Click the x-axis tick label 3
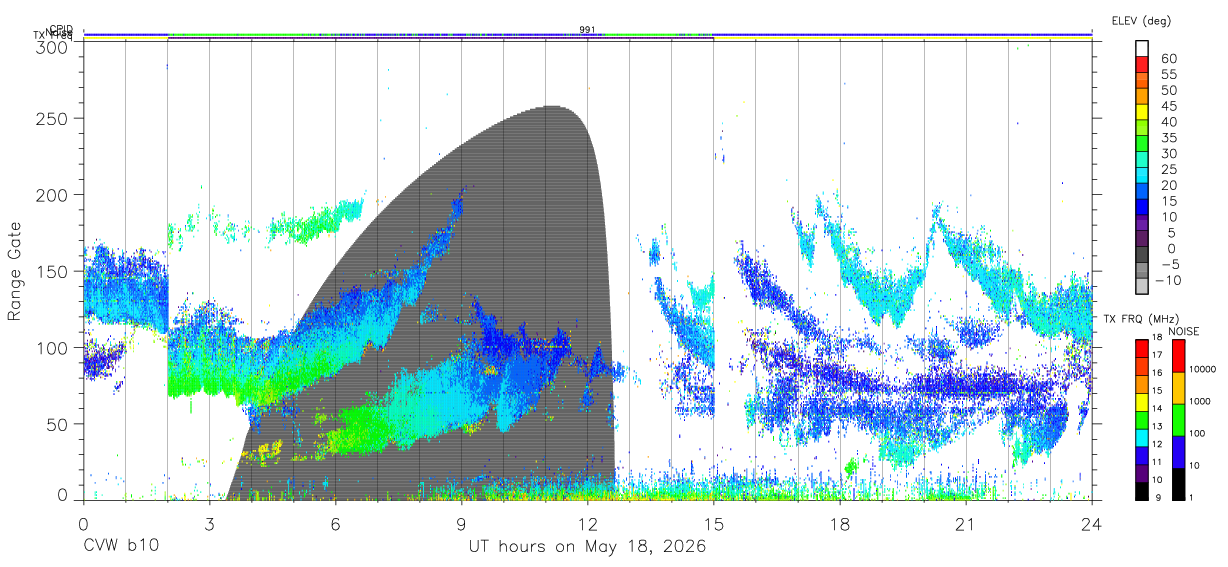 pyautogui.click(x=209, y=524)
